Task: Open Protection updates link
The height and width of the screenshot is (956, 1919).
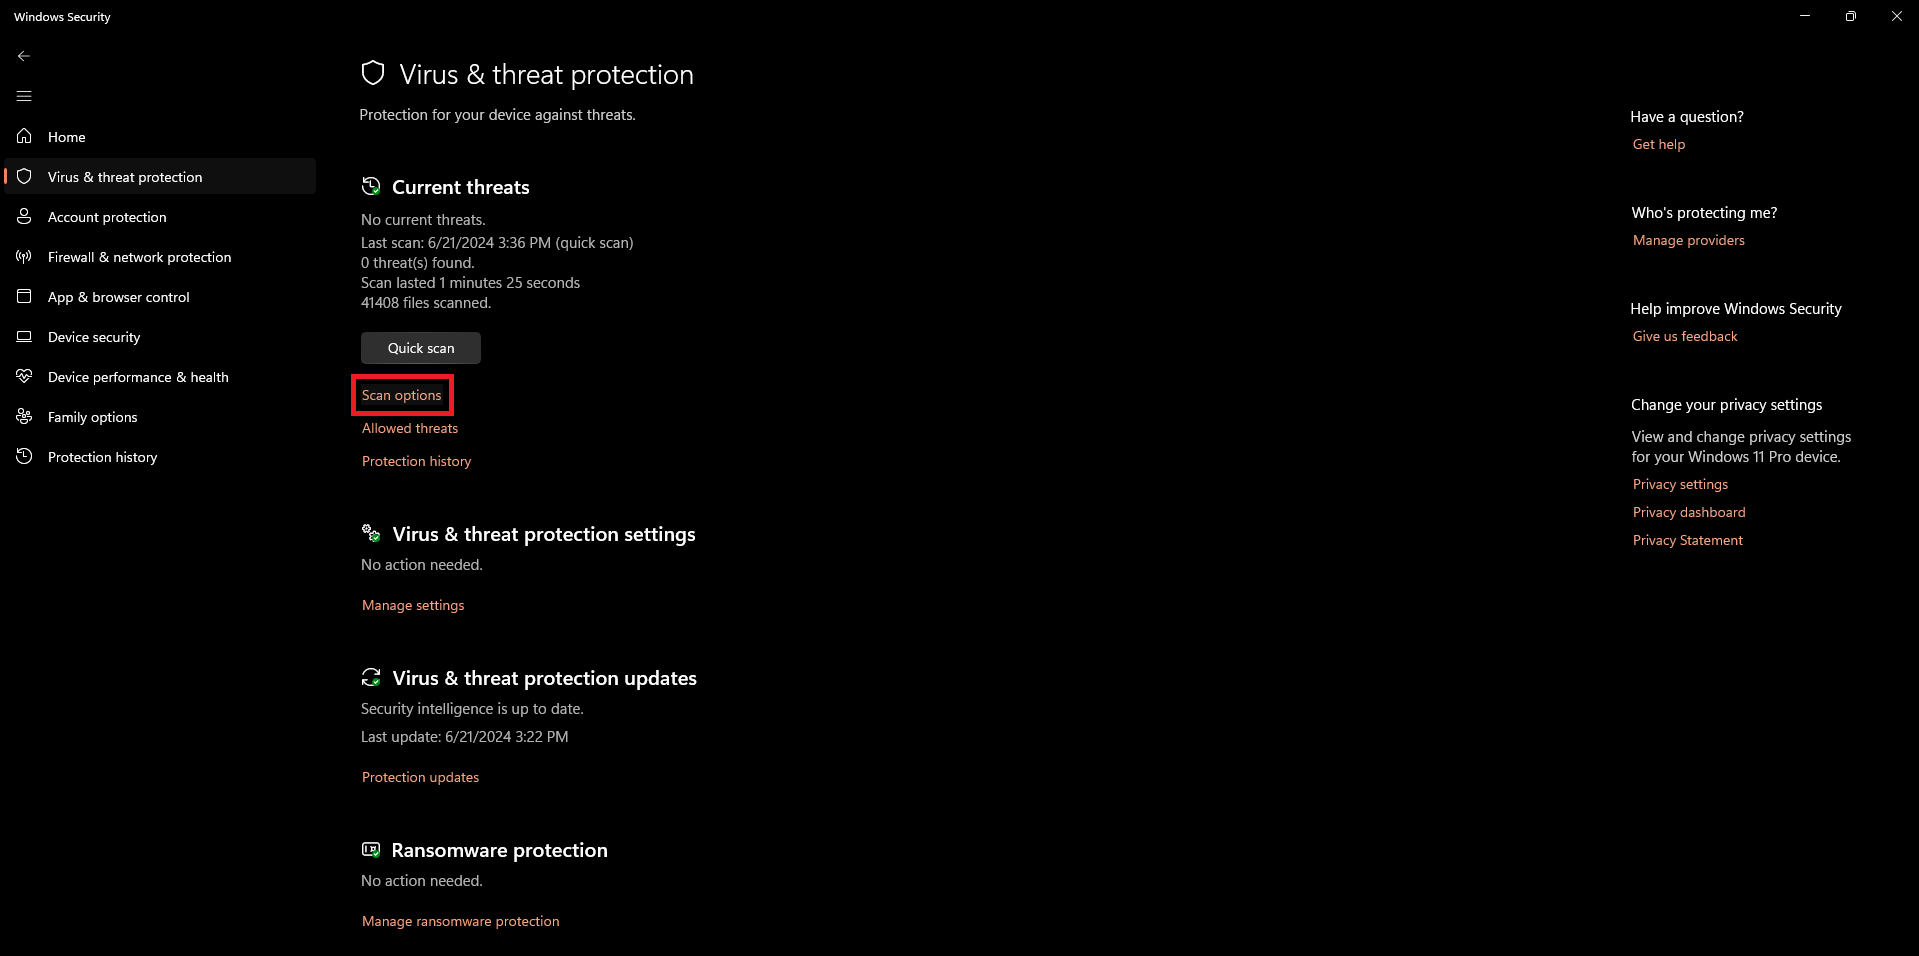Action: 420,777
